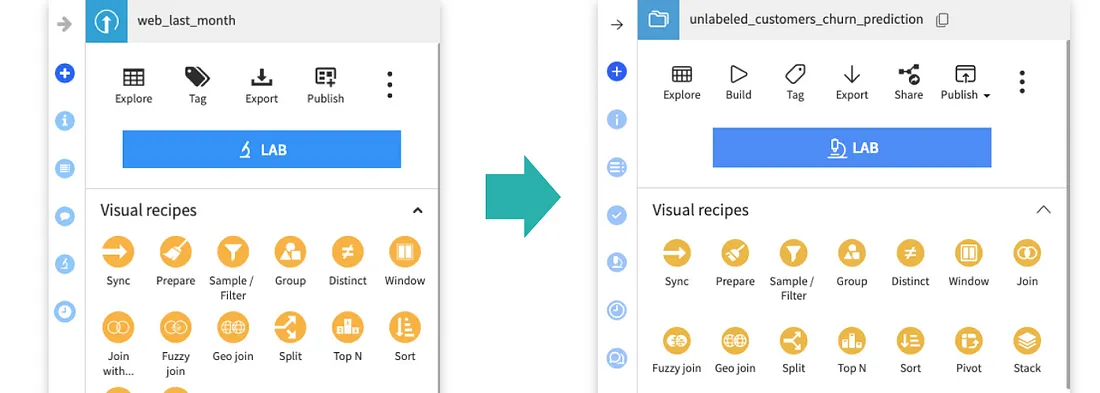The height and width of the screenshot is (393, 1100).
Task: Click the LAB button in churn_prediction panel
Action: click(x=852, y=147)
